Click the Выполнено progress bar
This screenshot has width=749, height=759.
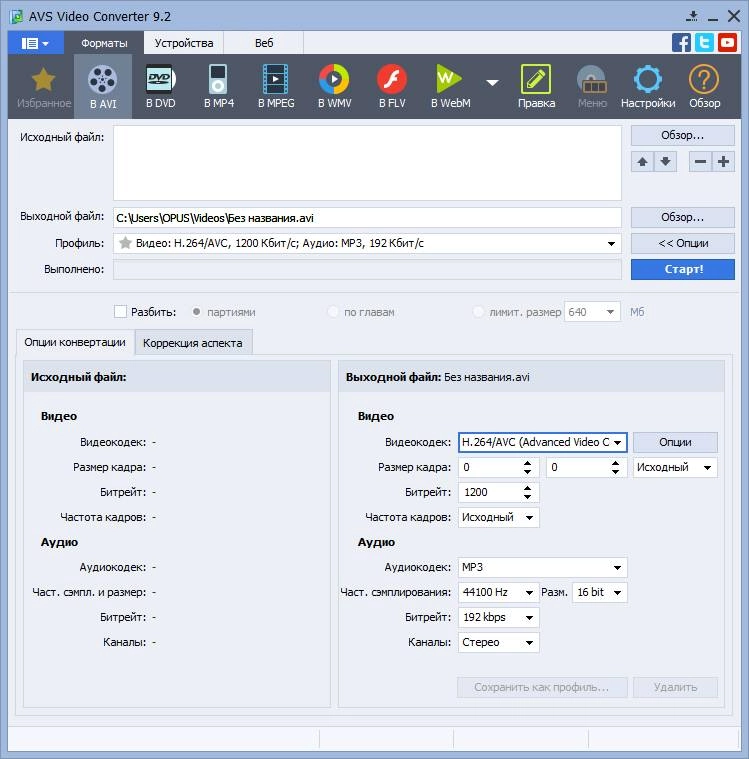click(367, 270)
